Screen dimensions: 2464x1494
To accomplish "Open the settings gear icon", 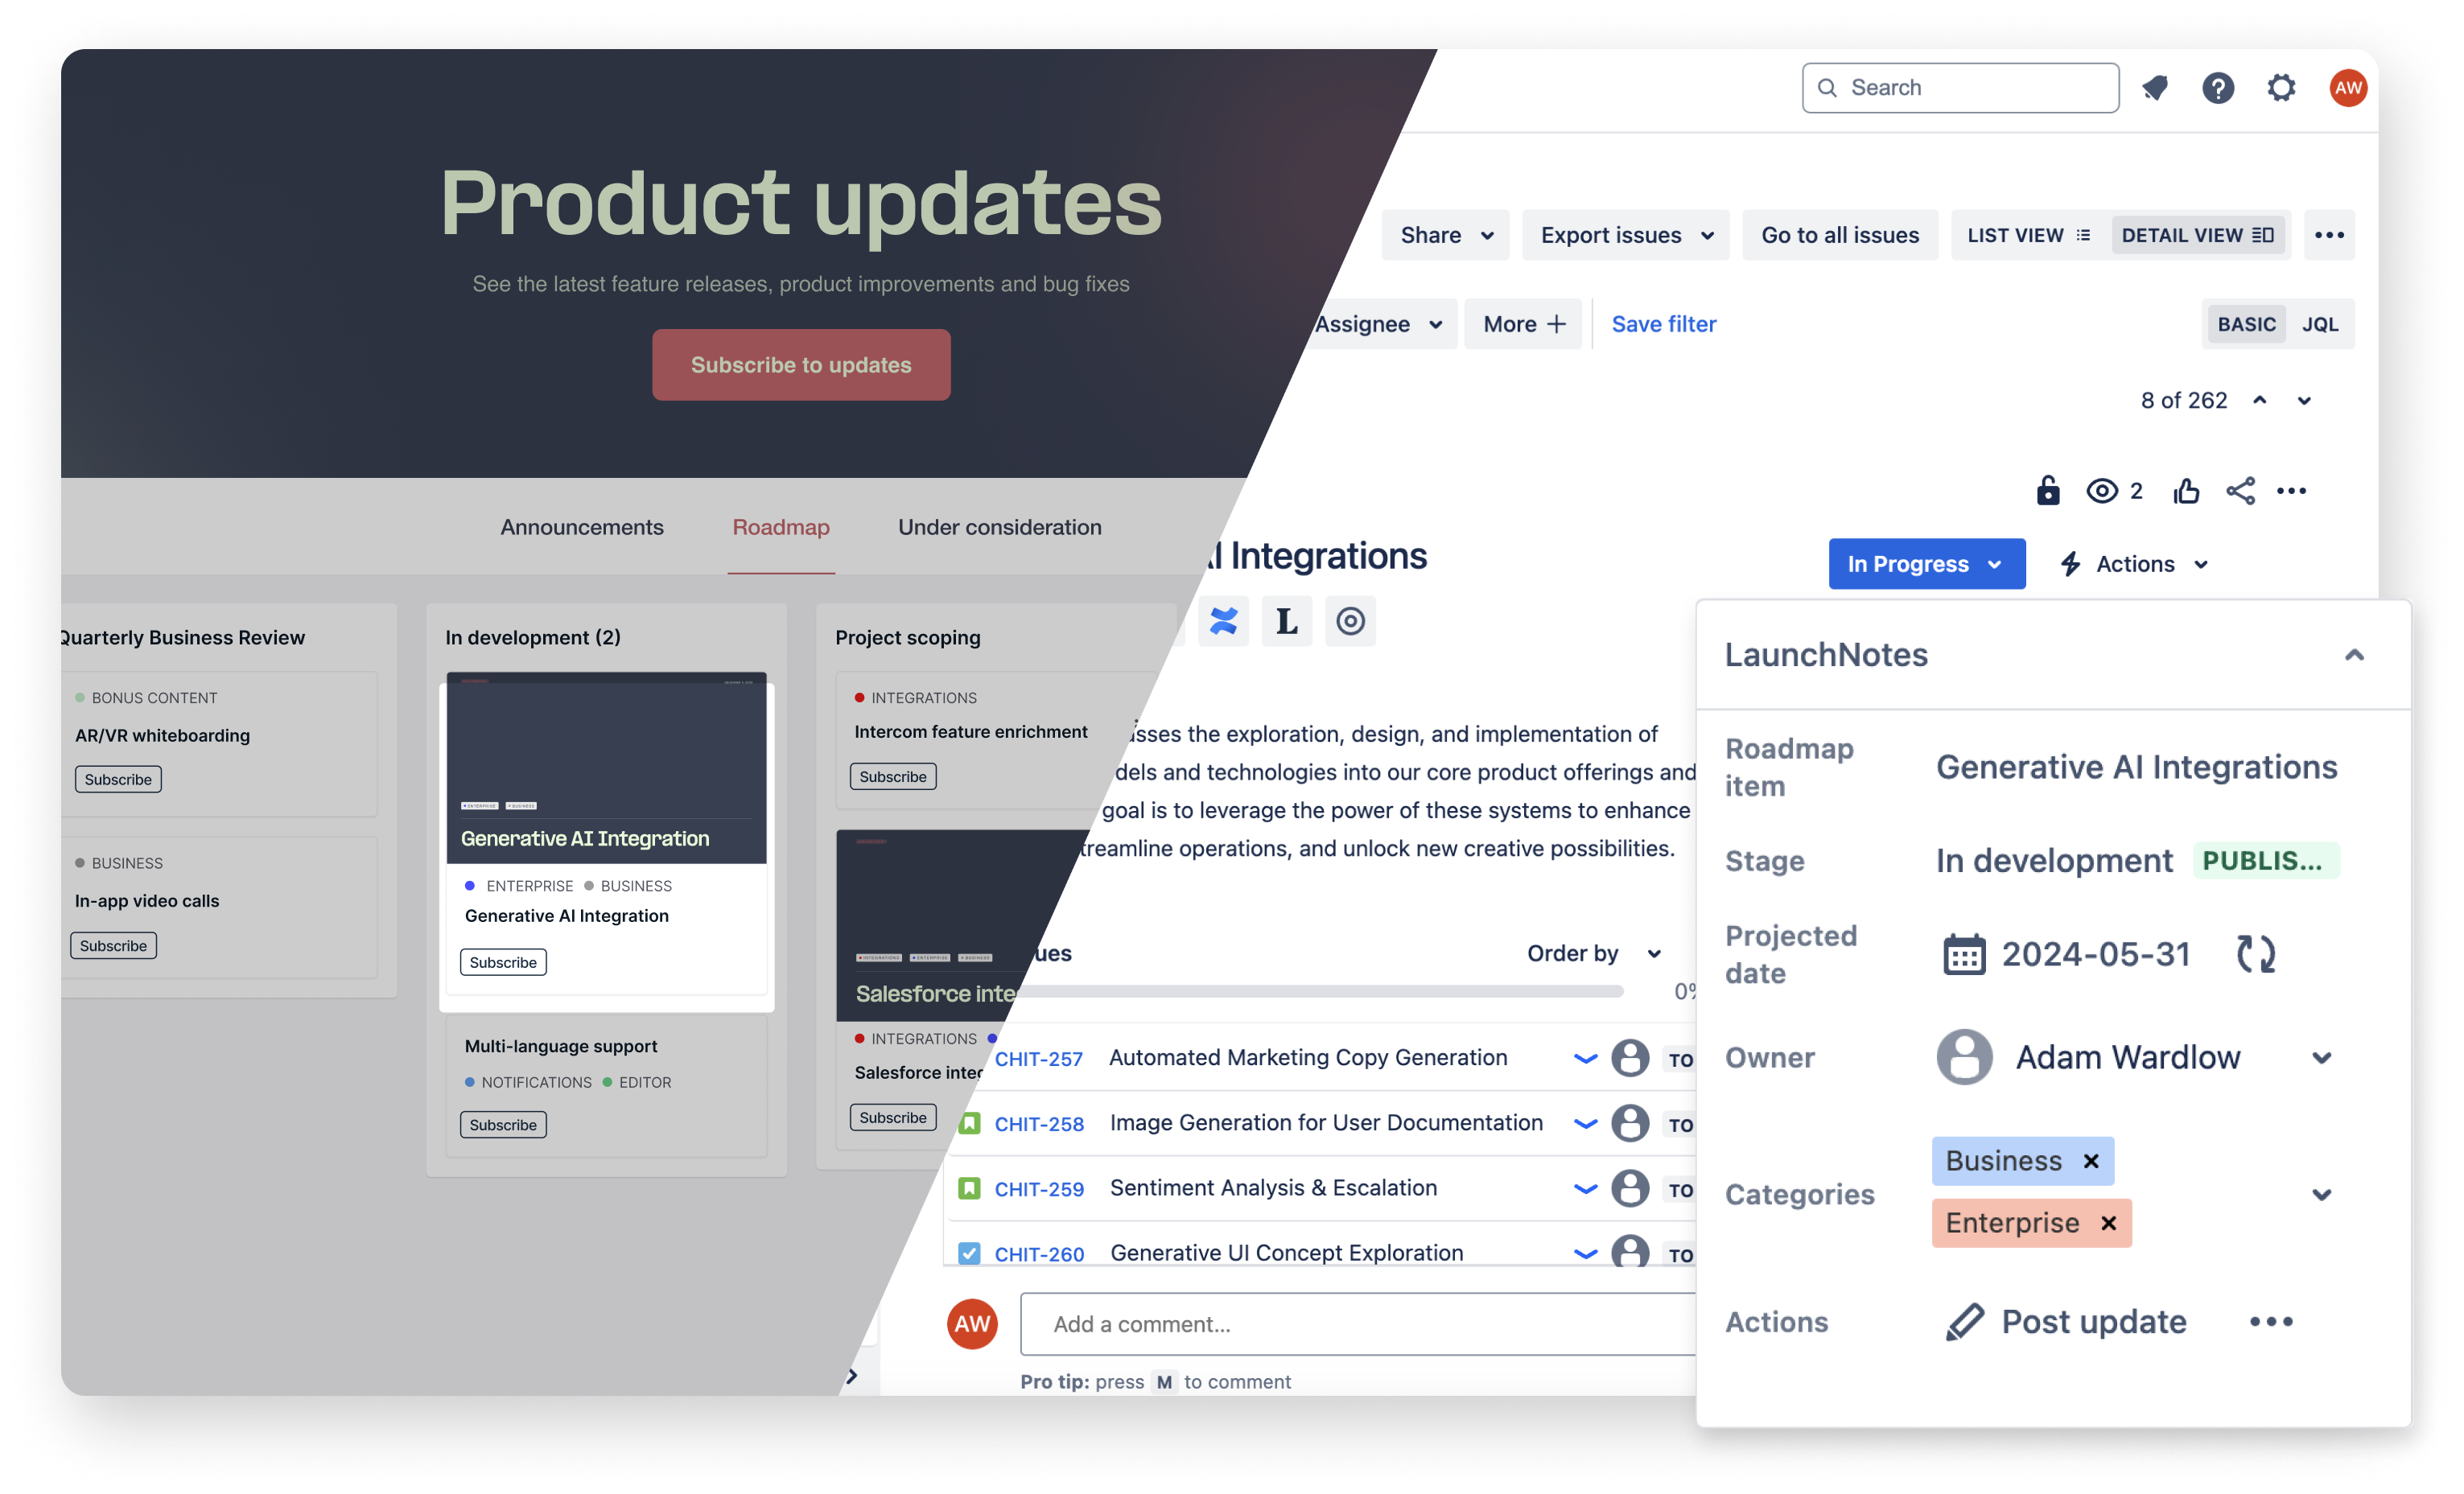I will pos(2281,88).
